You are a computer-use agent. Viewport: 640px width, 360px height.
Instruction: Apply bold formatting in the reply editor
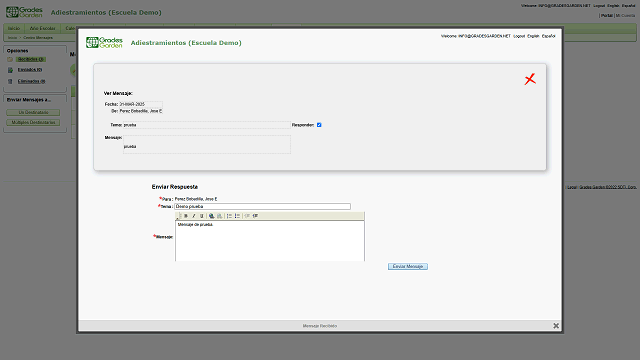(186, 216)
